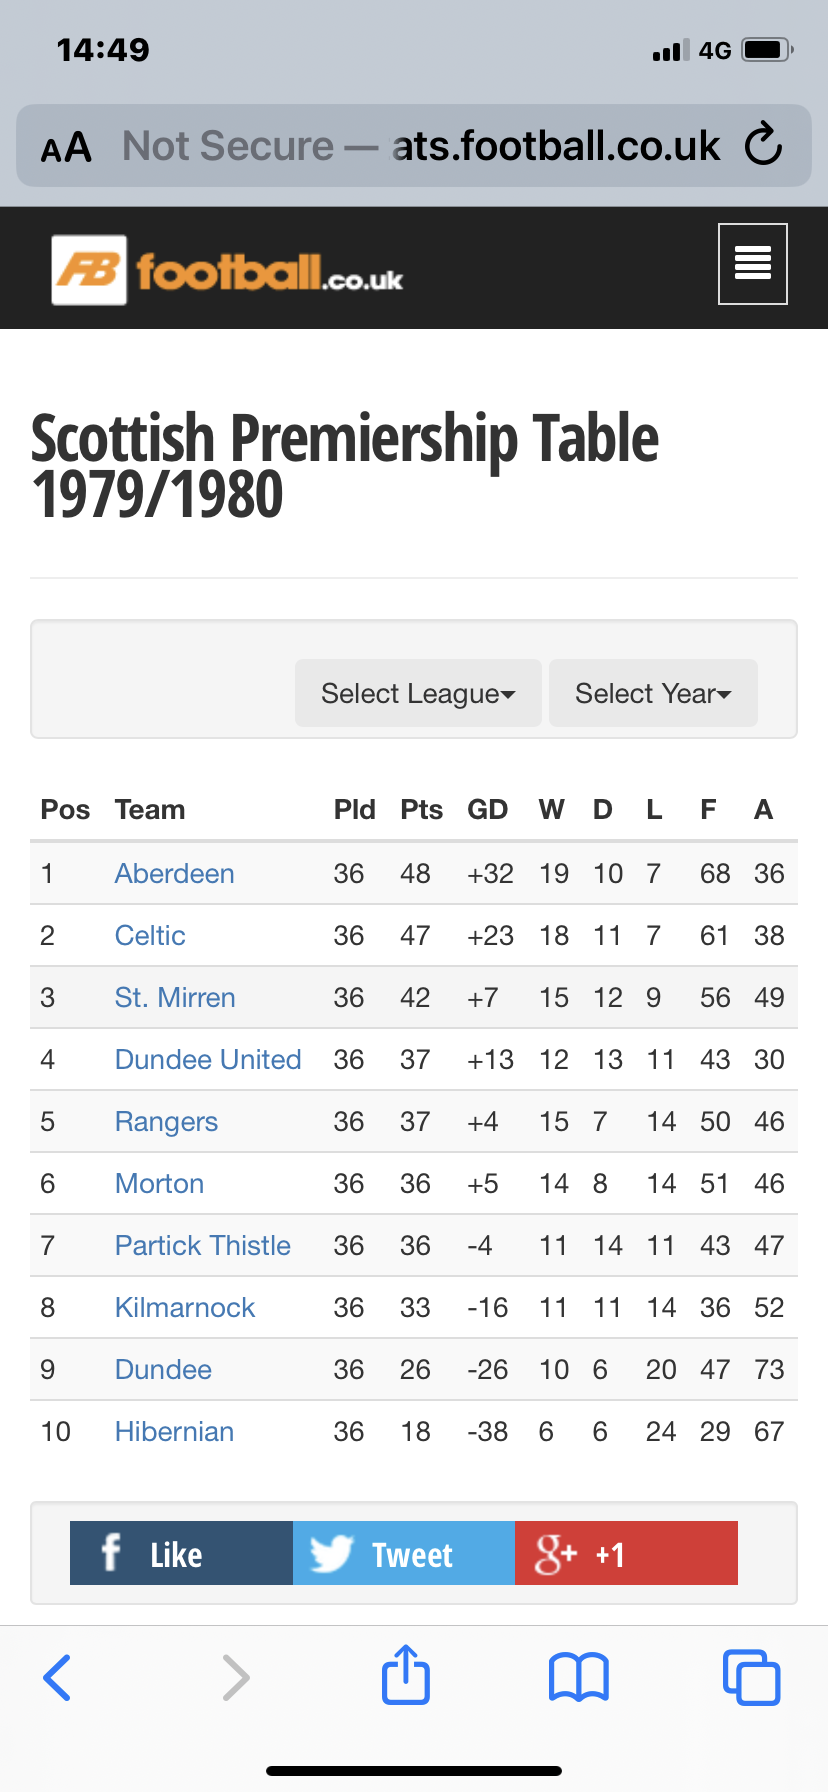Open the Safari bookmarks icon

(x=579, y=1677)
